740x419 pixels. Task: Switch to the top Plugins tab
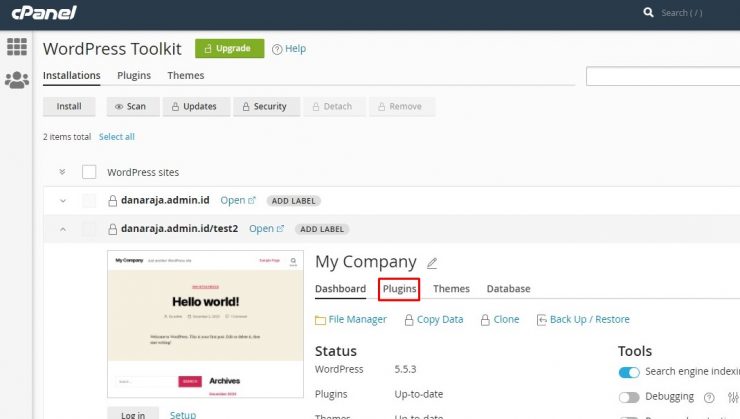click(x=134, y=75)
